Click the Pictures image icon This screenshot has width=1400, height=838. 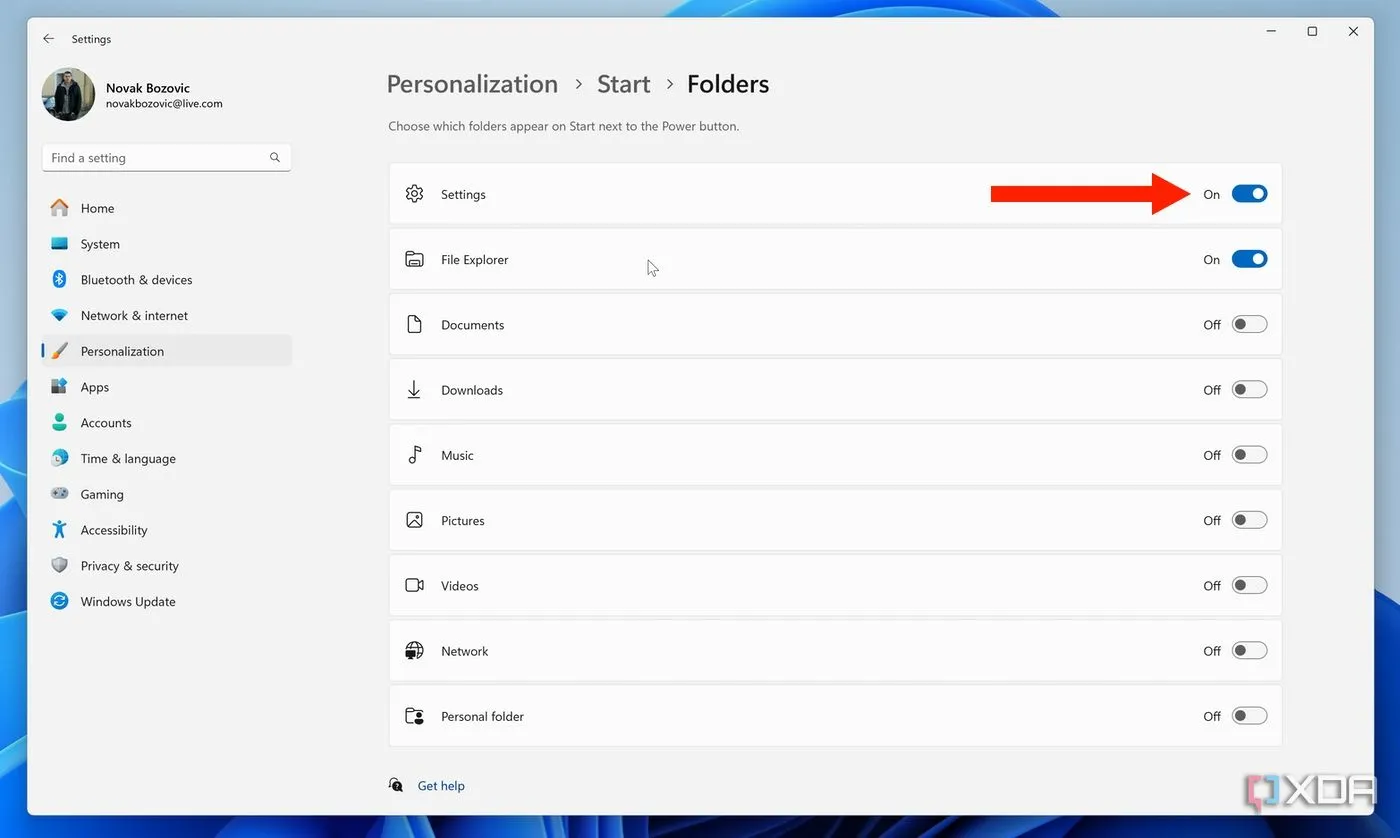tap(414, 520)
